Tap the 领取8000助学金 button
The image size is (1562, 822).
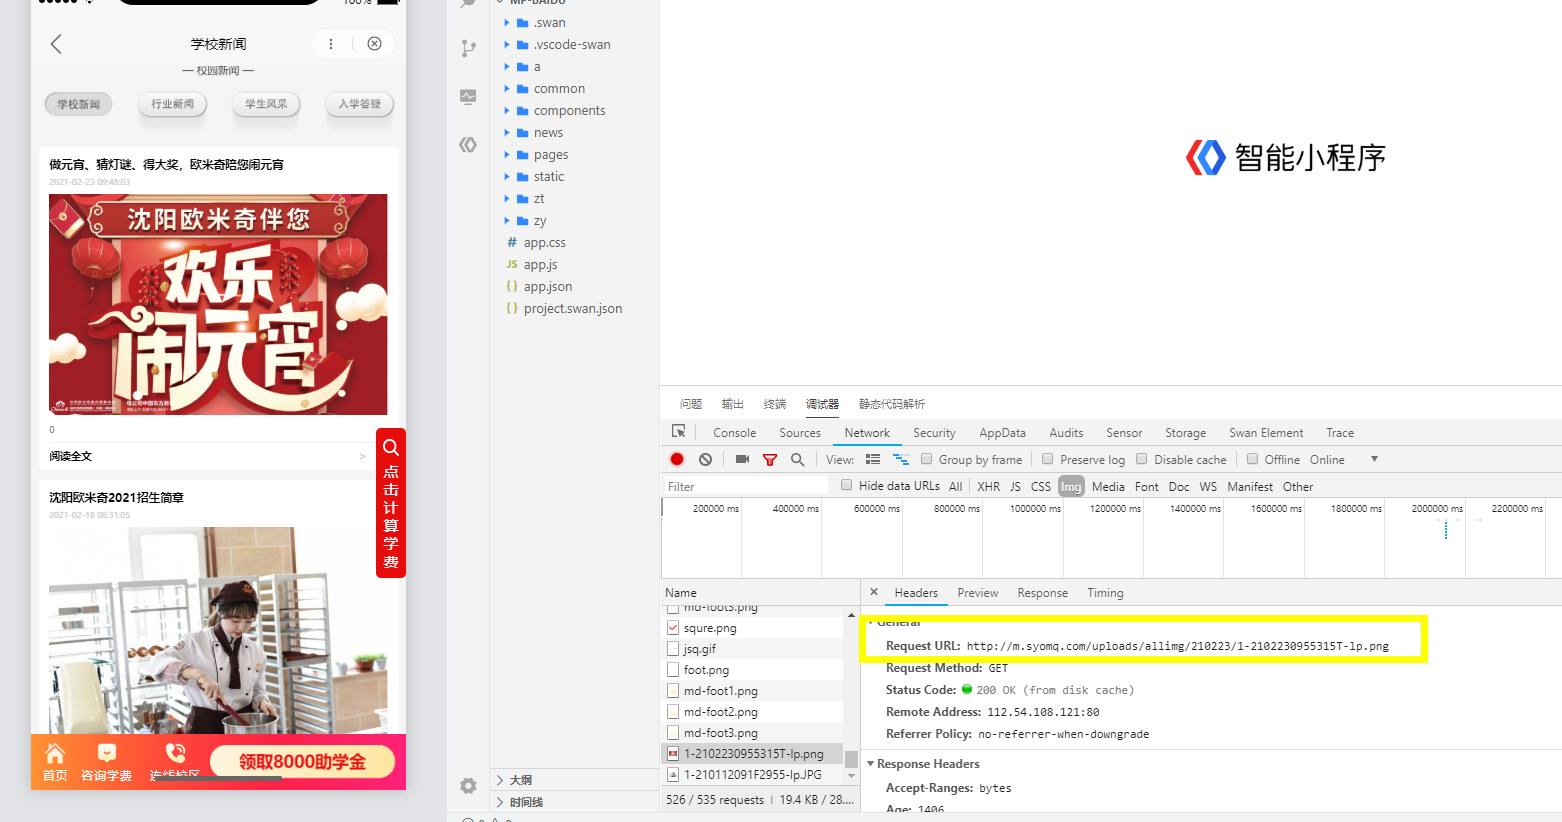[302, 762]
